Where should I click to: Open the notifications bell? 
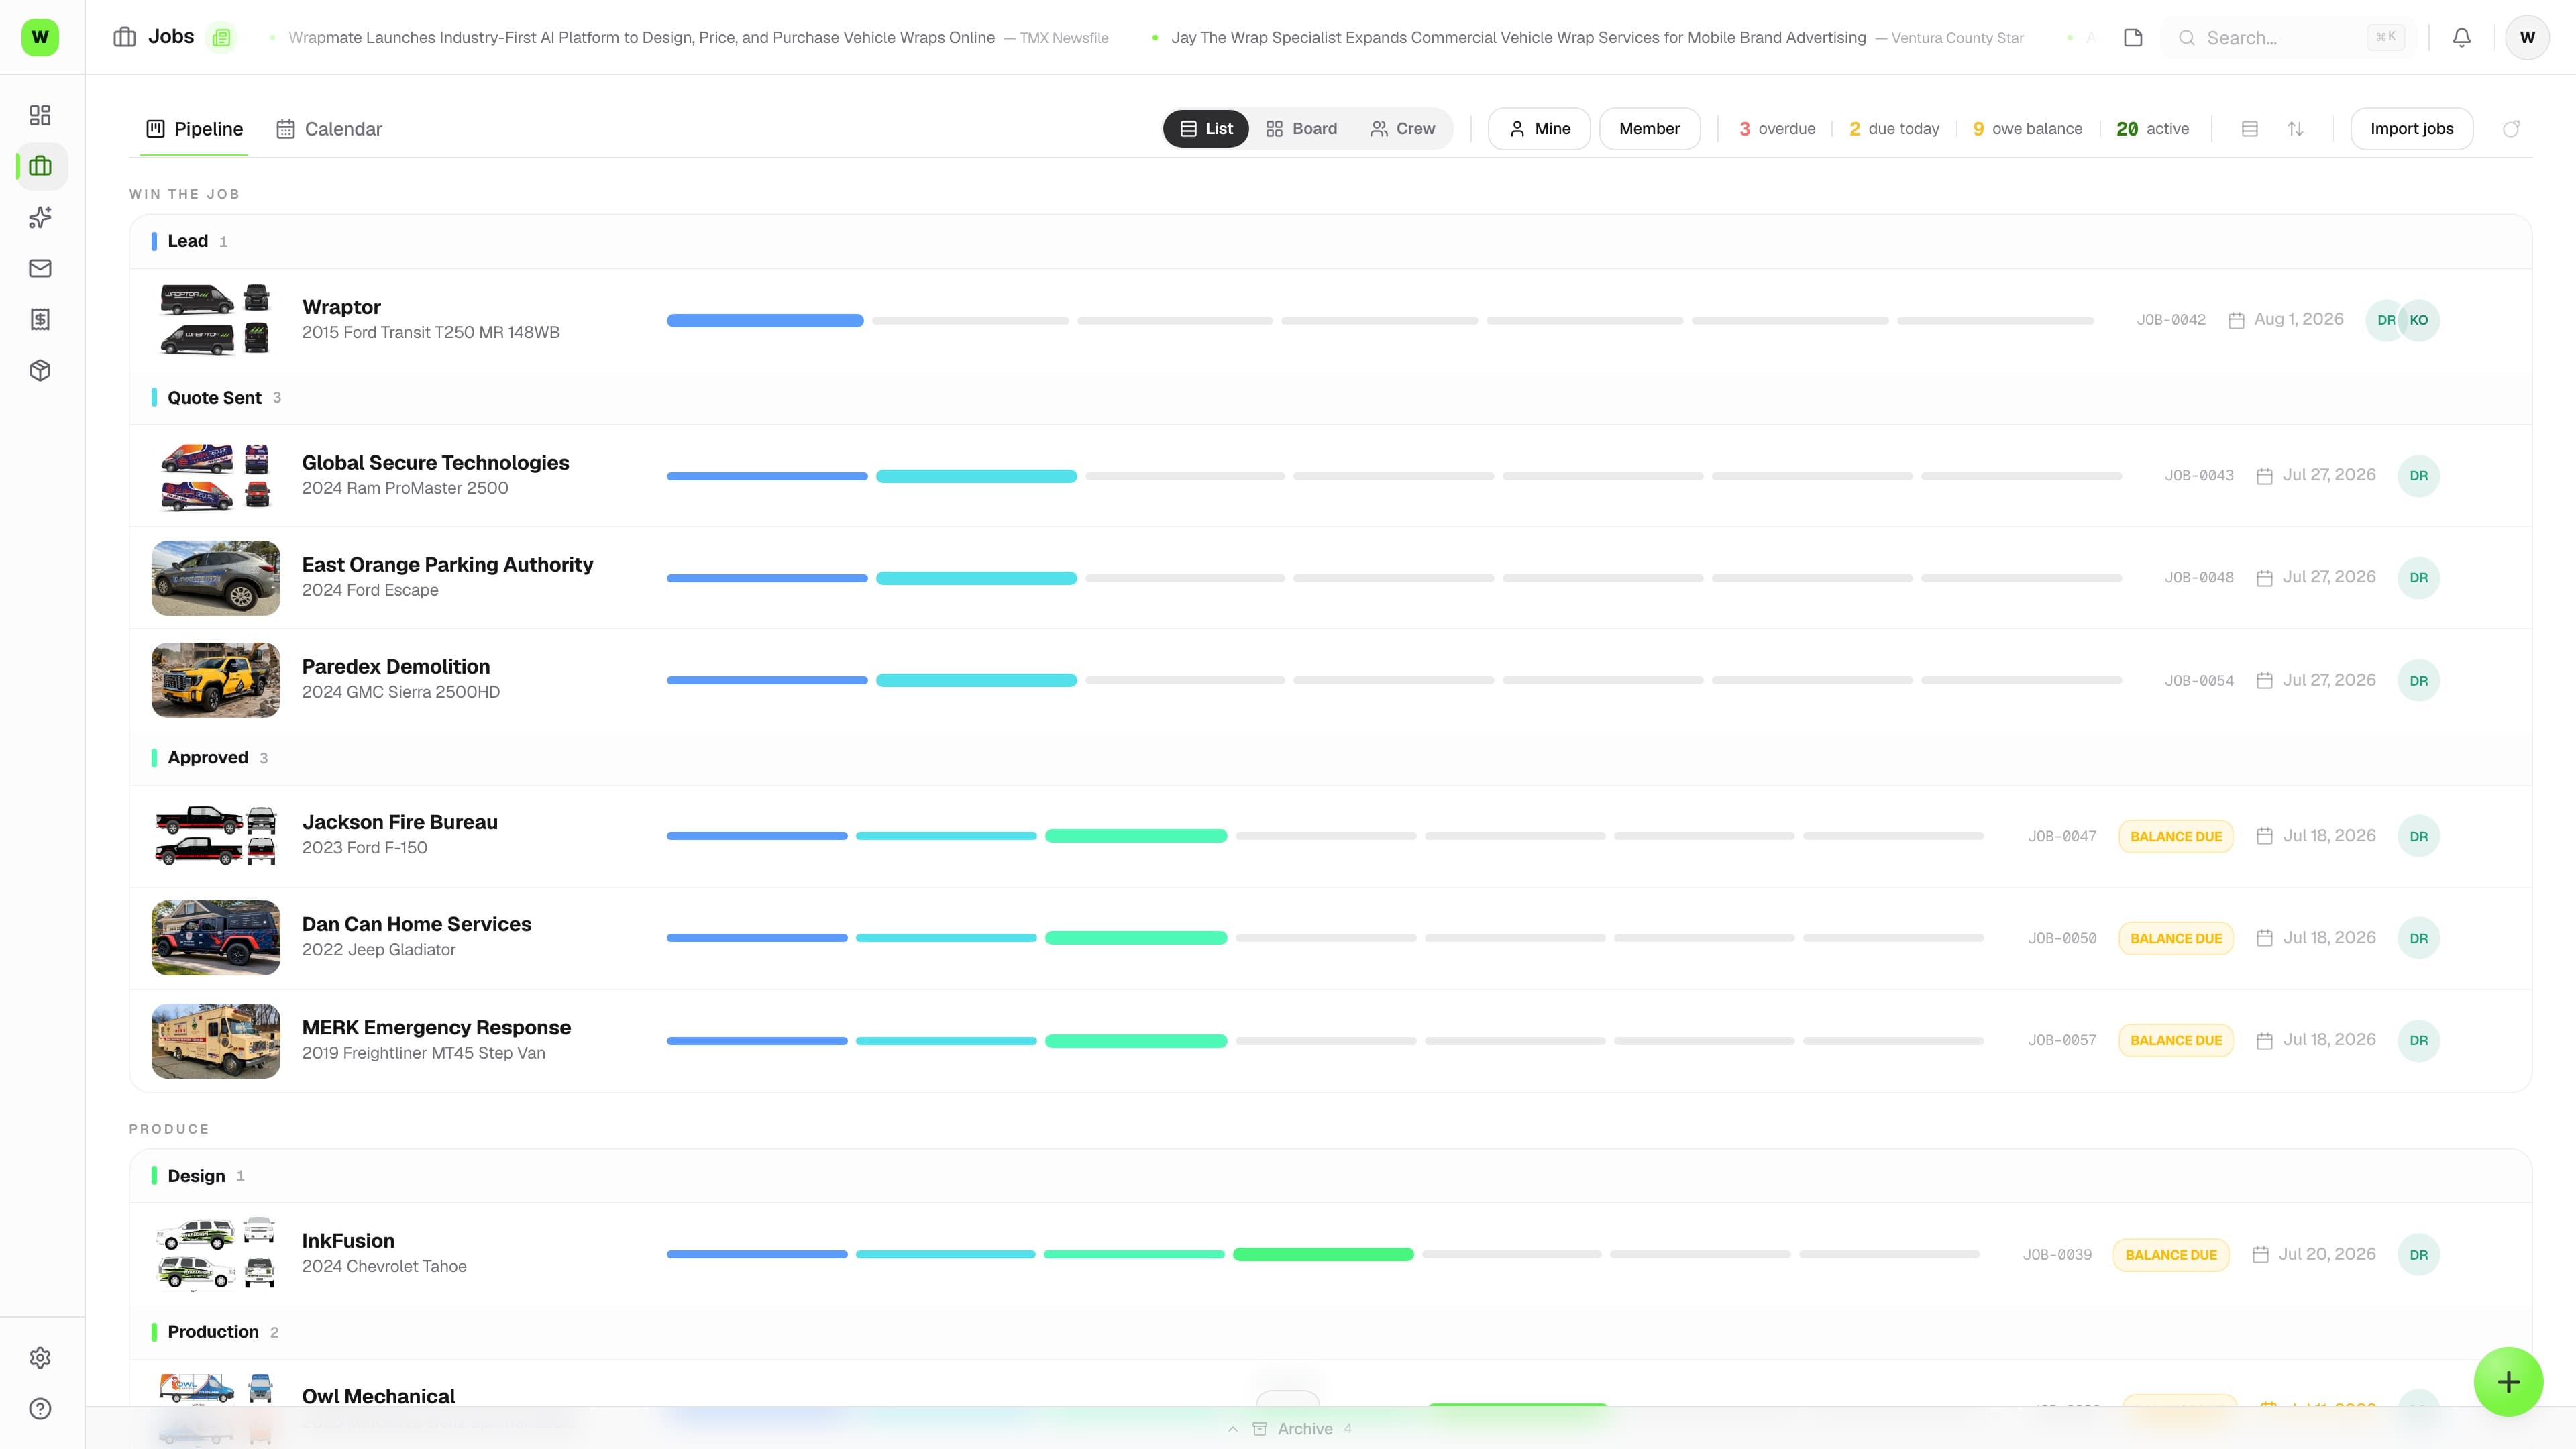pyautogui.click(x=2462, y=37)
